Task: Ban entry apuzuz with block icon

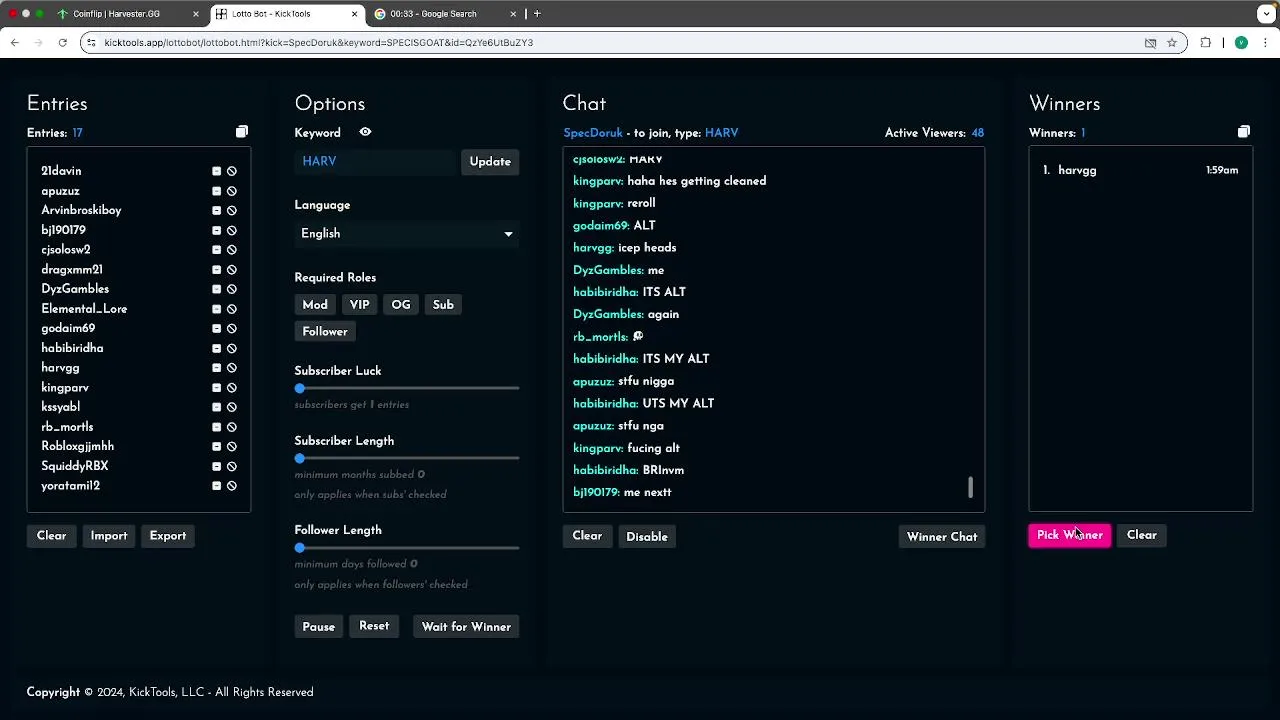Action: point(232,191)
